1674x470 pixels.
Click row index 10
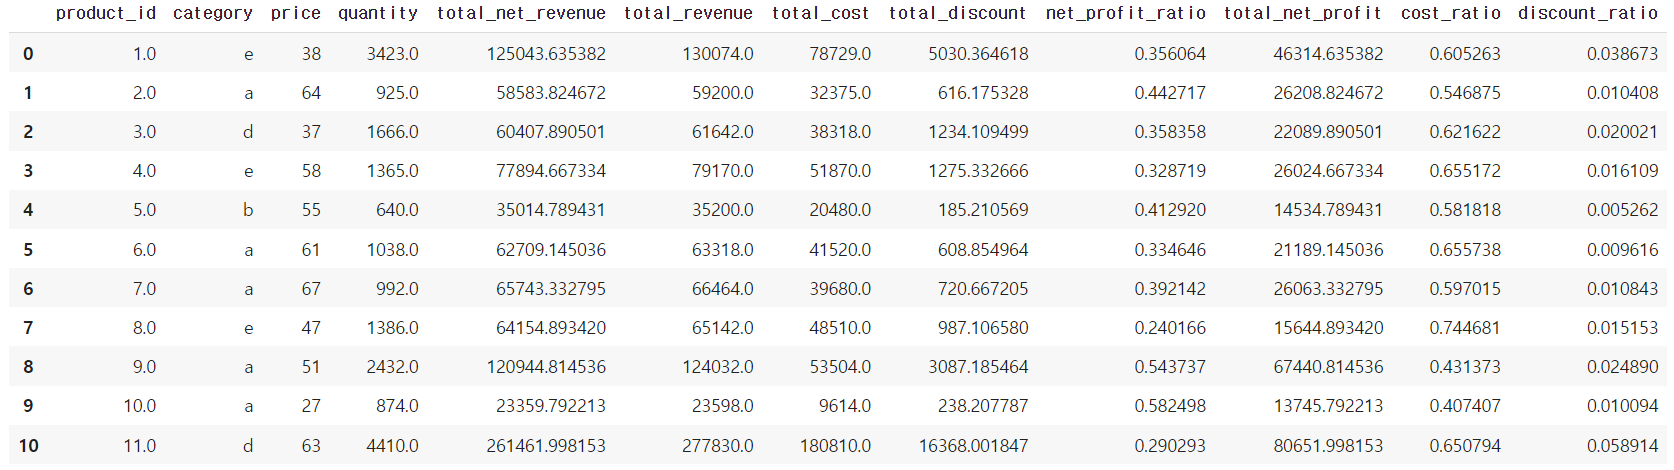coord(29,446)
